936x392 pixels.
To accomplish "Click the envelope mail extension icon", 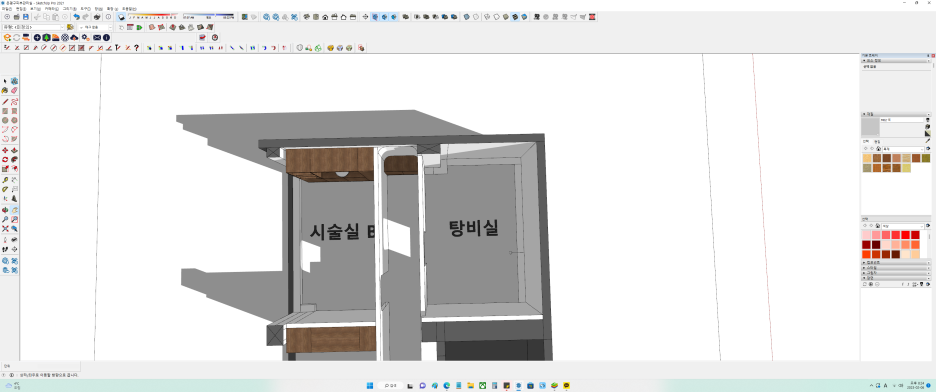I will click(x=97, y=38).
